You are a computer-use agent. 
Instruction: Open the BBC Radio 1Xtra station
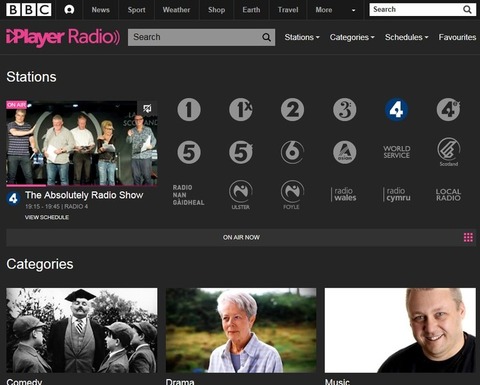point(241,110)
